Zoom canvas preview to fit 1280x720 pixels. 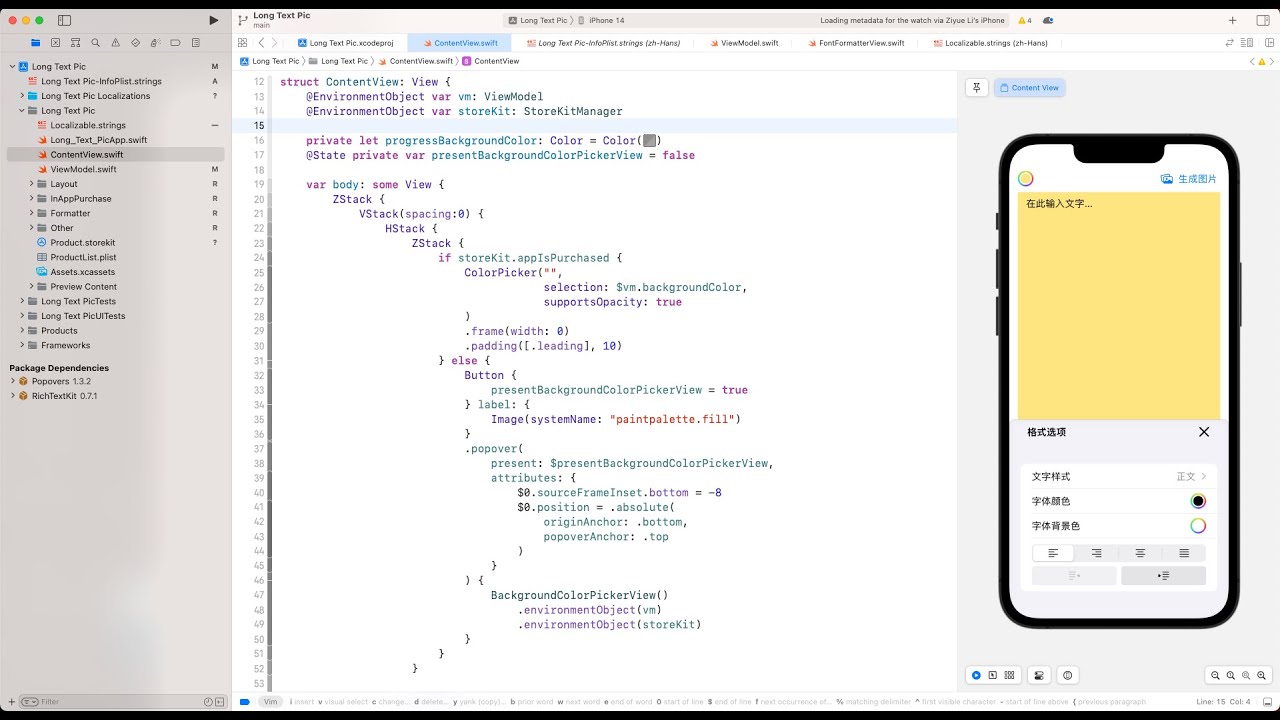[1247, 676]
